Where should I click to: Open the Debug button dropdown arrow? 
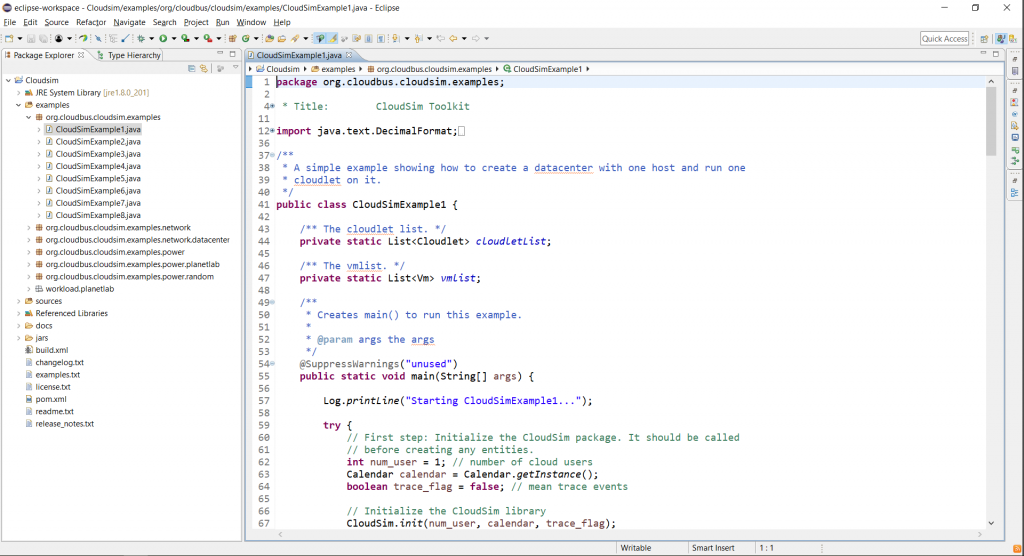(x=152, y=39)
